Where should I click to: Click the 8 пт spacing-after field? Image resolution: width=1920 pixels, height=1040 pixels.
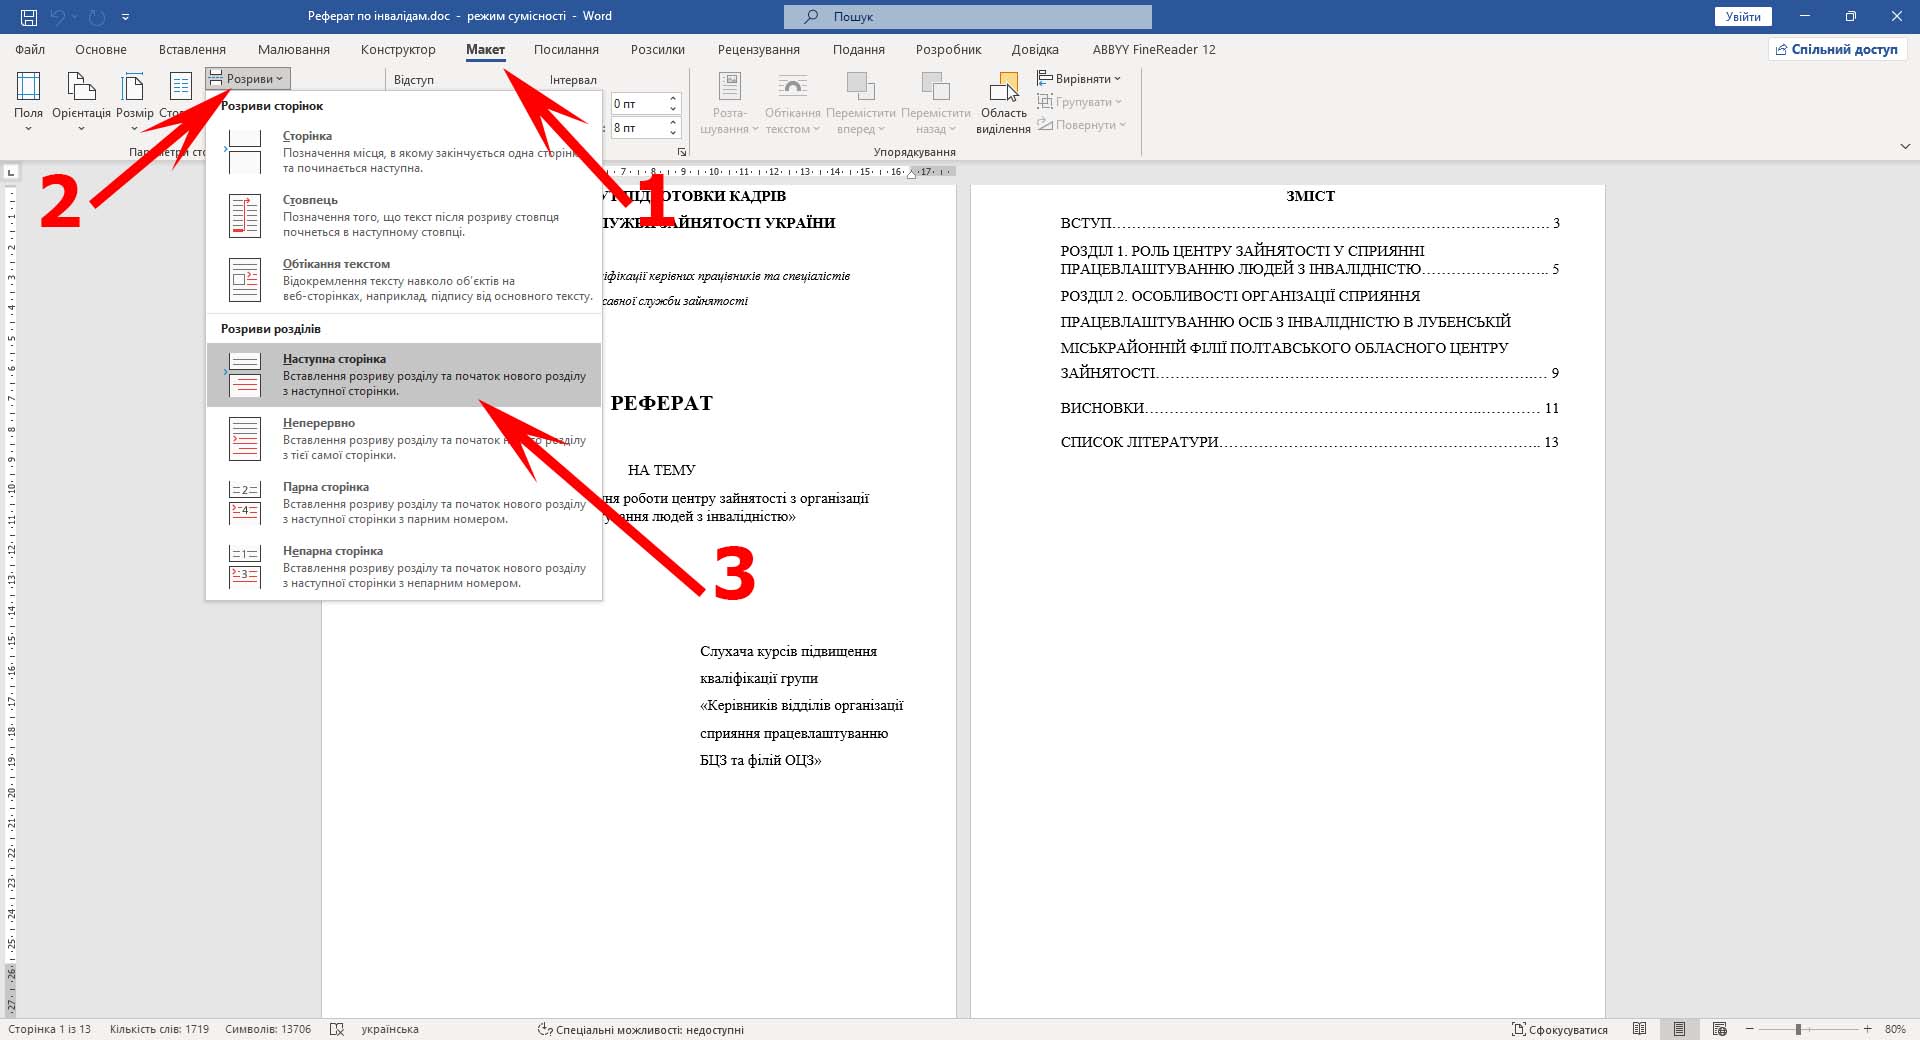click(x=637, y=128)
